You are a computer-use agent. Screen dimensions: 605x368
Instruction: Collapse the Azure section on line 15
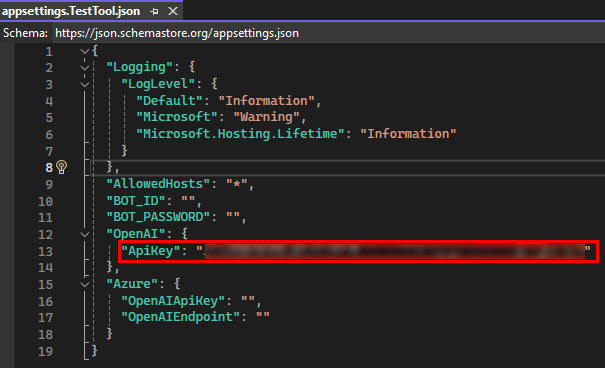point(84,284)
